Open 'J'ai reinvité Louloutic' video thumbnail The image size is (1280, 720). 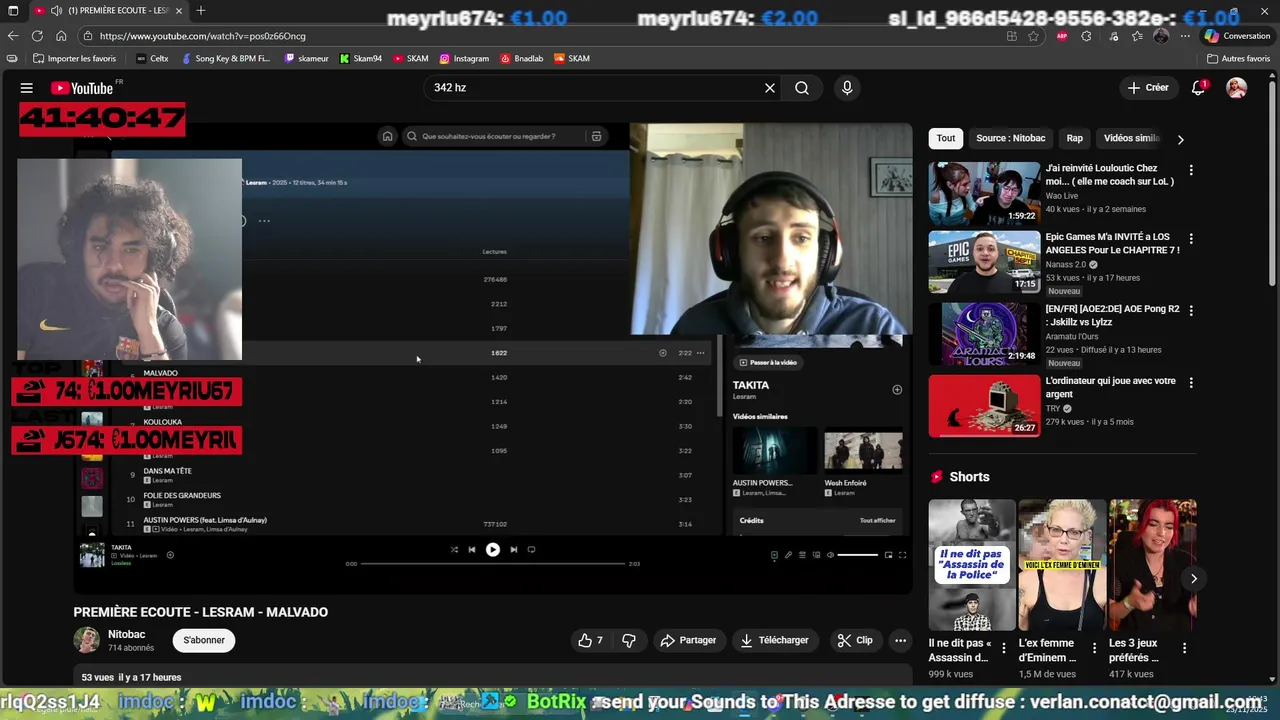tap(984, 193)
